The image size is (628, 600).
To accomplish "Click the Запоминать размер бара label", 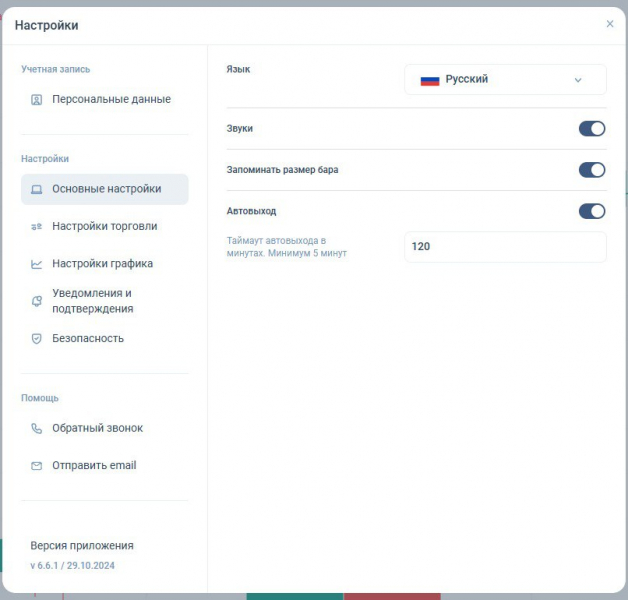I will 282,170.
